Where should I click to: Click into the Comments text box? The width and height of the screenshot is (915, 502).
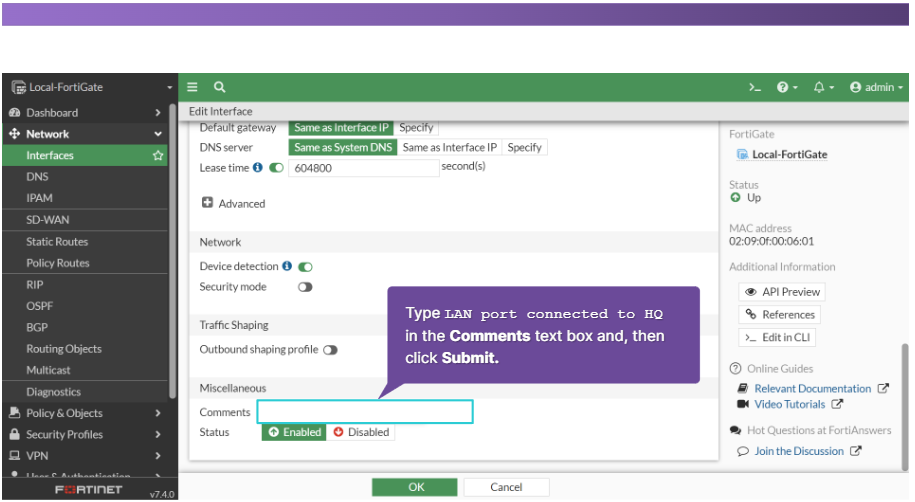coord(365,412)
